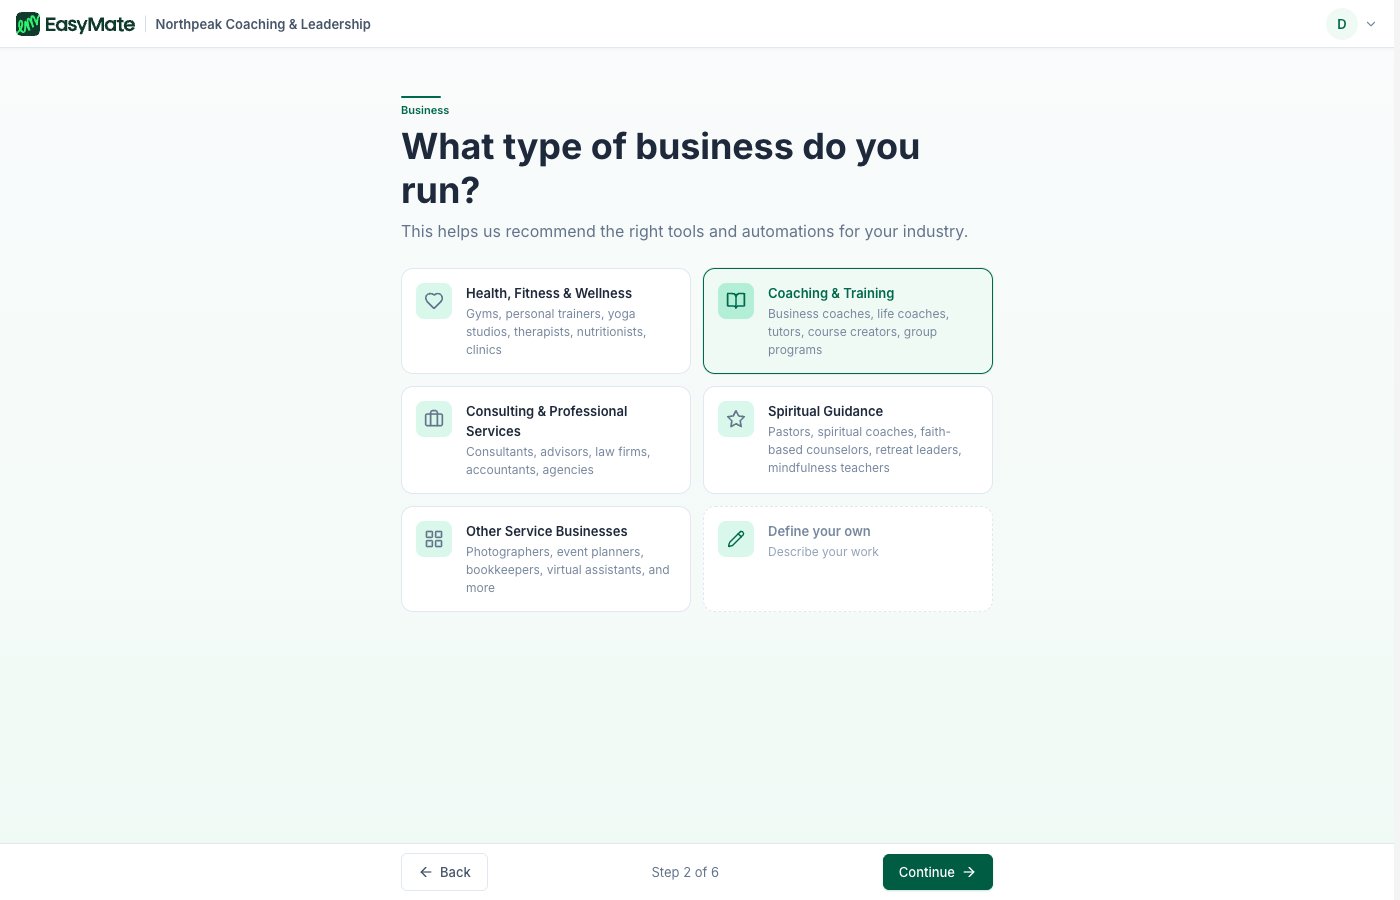Screen dimensions: 1400x900
Task: Click the Consultants, advisors, law firms description
Action: click(558, 461)
